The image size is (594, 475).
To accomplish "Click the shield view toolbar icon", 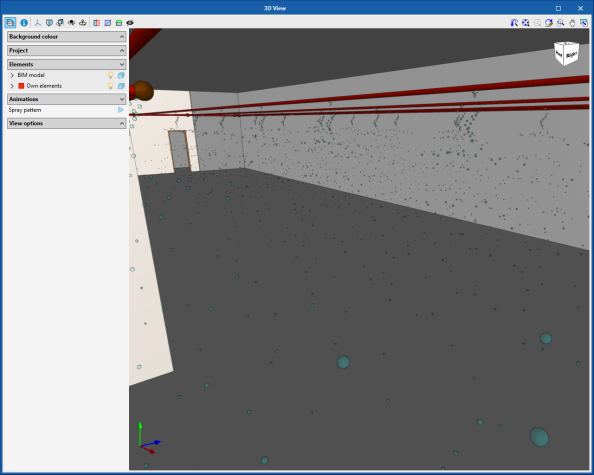I will [x=49, y=23].
